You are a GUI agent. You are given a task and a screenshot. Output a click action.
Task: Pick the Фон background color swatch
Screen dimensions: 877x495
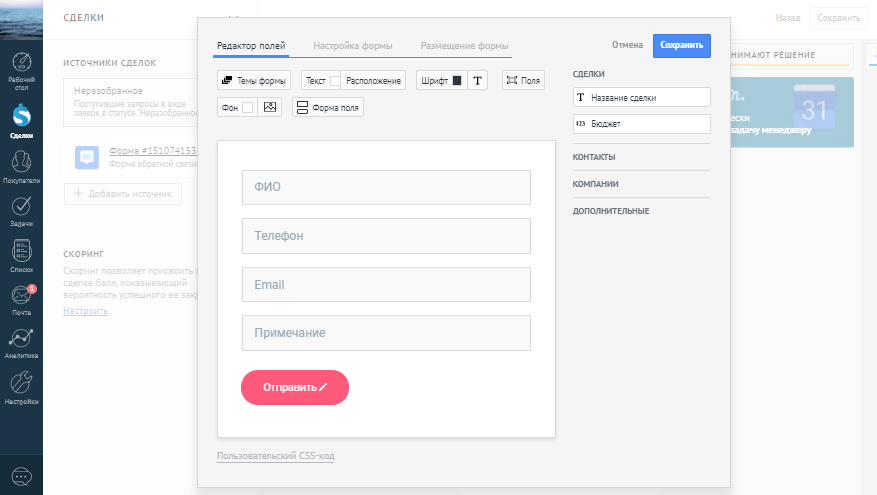[x=247, y=107]
